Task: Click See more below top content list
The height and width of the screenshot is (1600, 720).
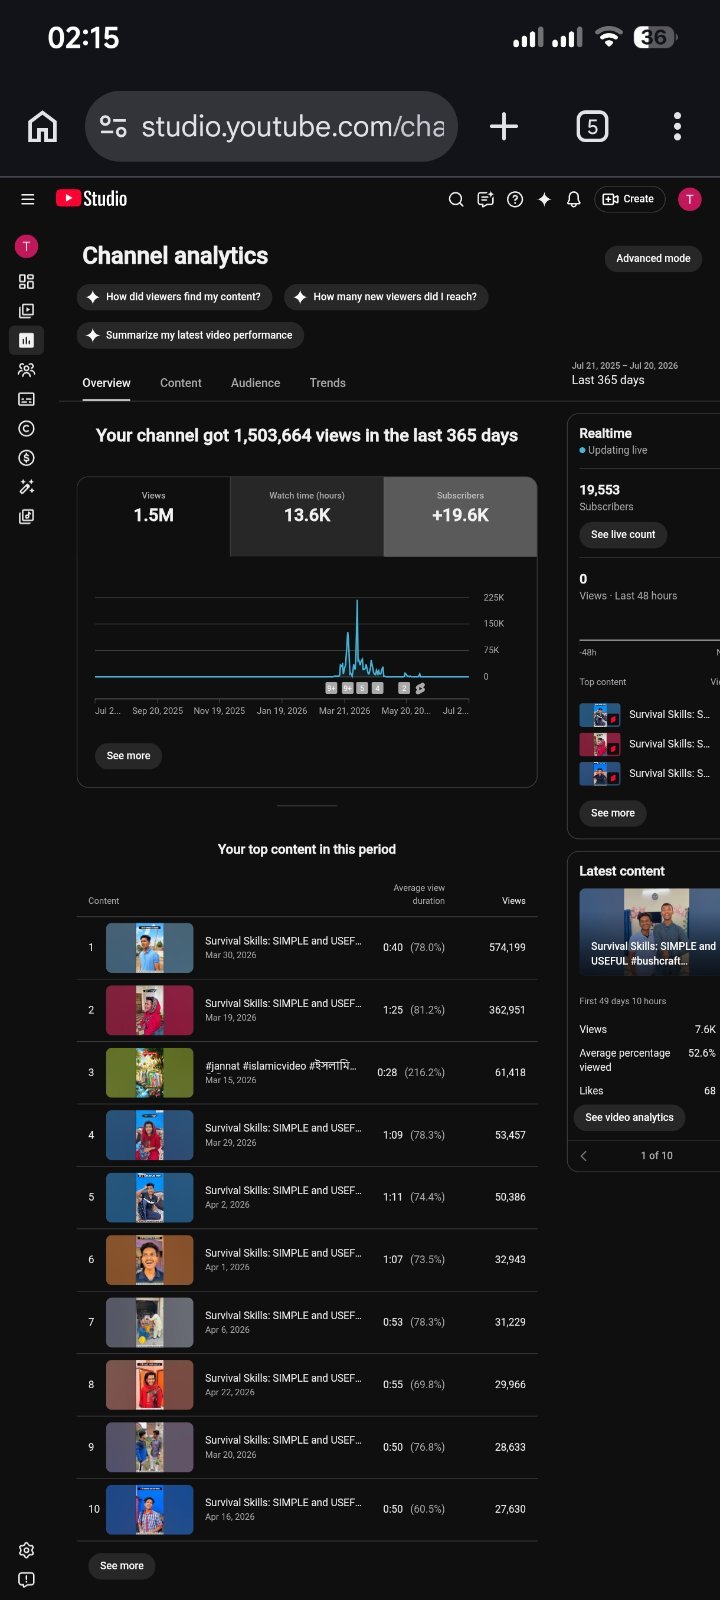Action: tap(122, 1566)
